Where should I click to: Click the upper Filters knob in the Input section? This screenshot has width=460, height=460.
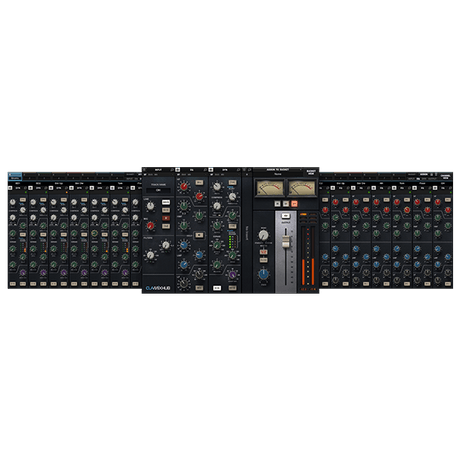point(166,245)
